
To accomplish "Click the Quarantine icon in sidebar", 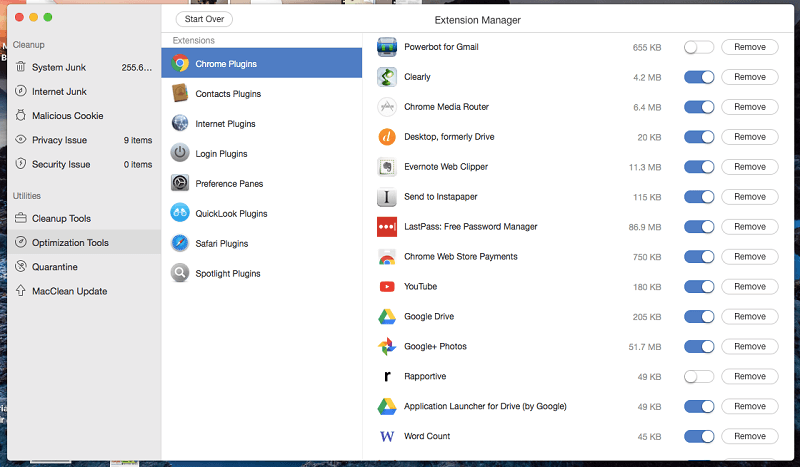I will pos(20,266).
